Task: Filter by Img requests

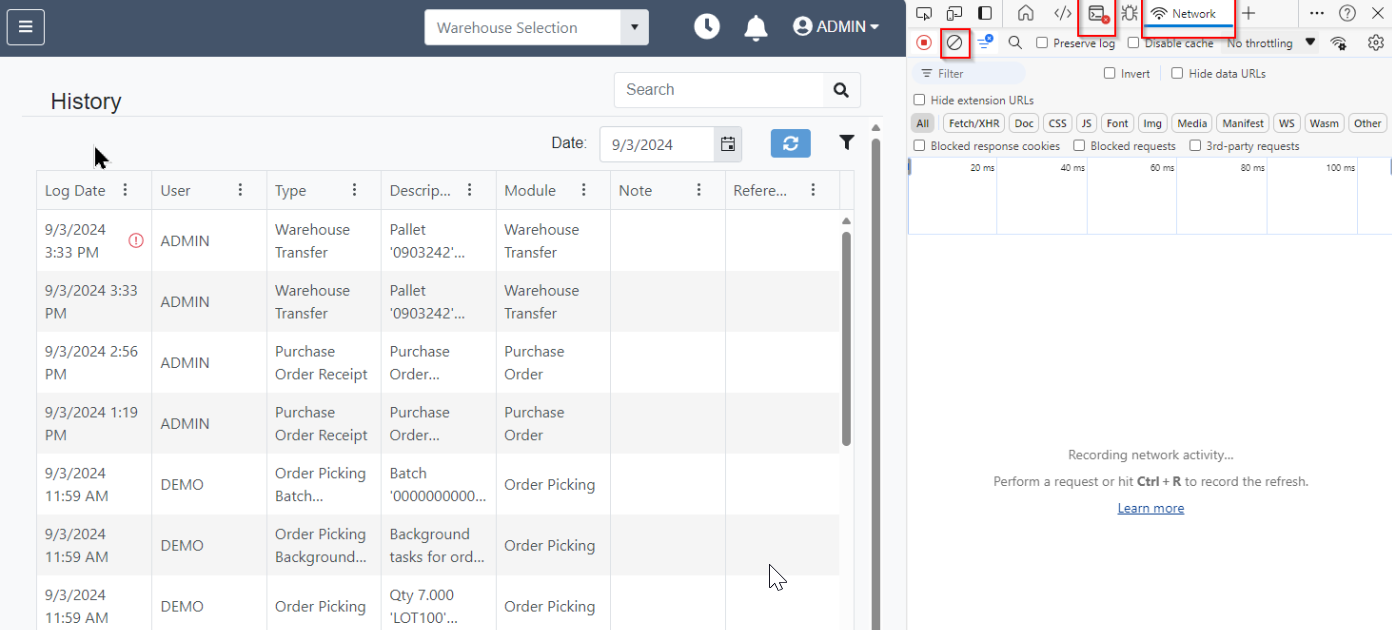Action: pos(1152,123)
